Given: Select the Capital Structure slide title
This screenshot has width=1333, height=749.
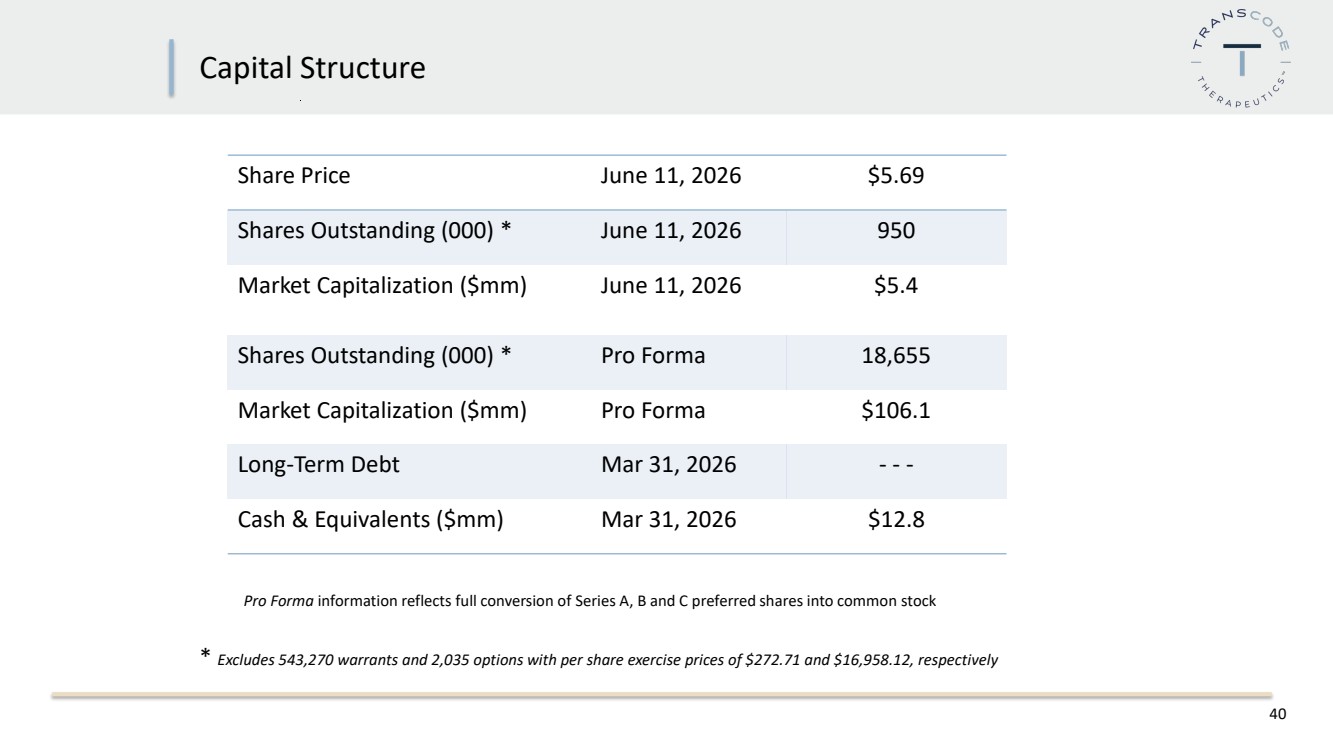Looking at the screenshot, I should coord(312,69).
